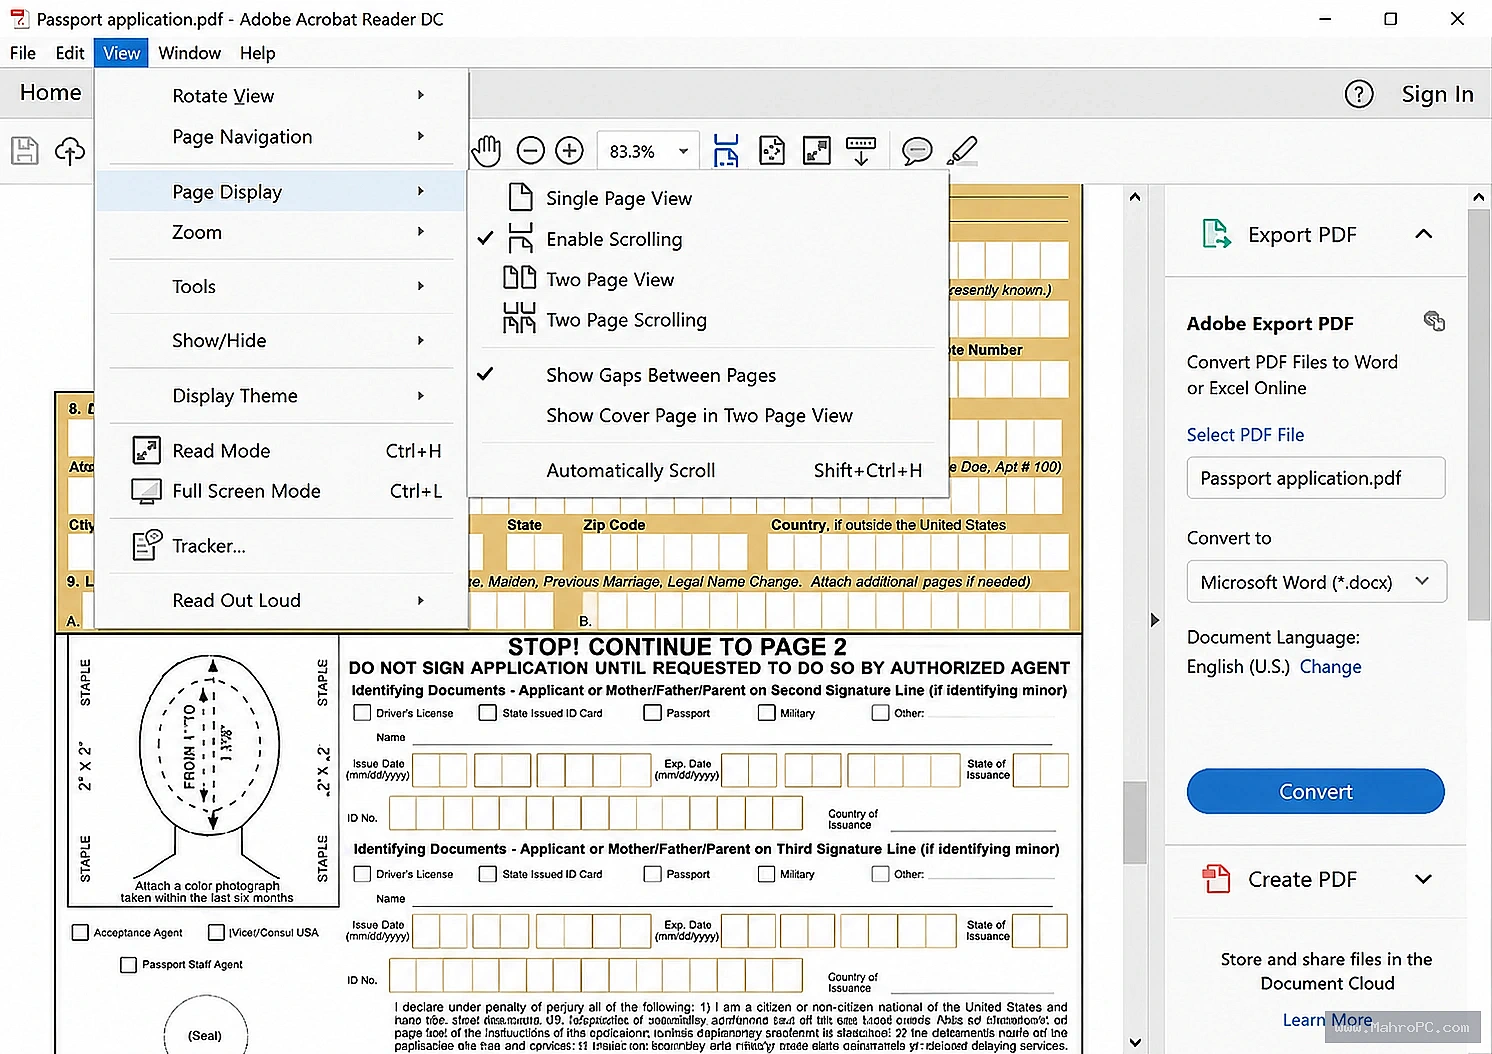1492x1054 pixels.
Task: Click the fit page toolbar icon
Action: pyautogui.click(x=772, y=151)
